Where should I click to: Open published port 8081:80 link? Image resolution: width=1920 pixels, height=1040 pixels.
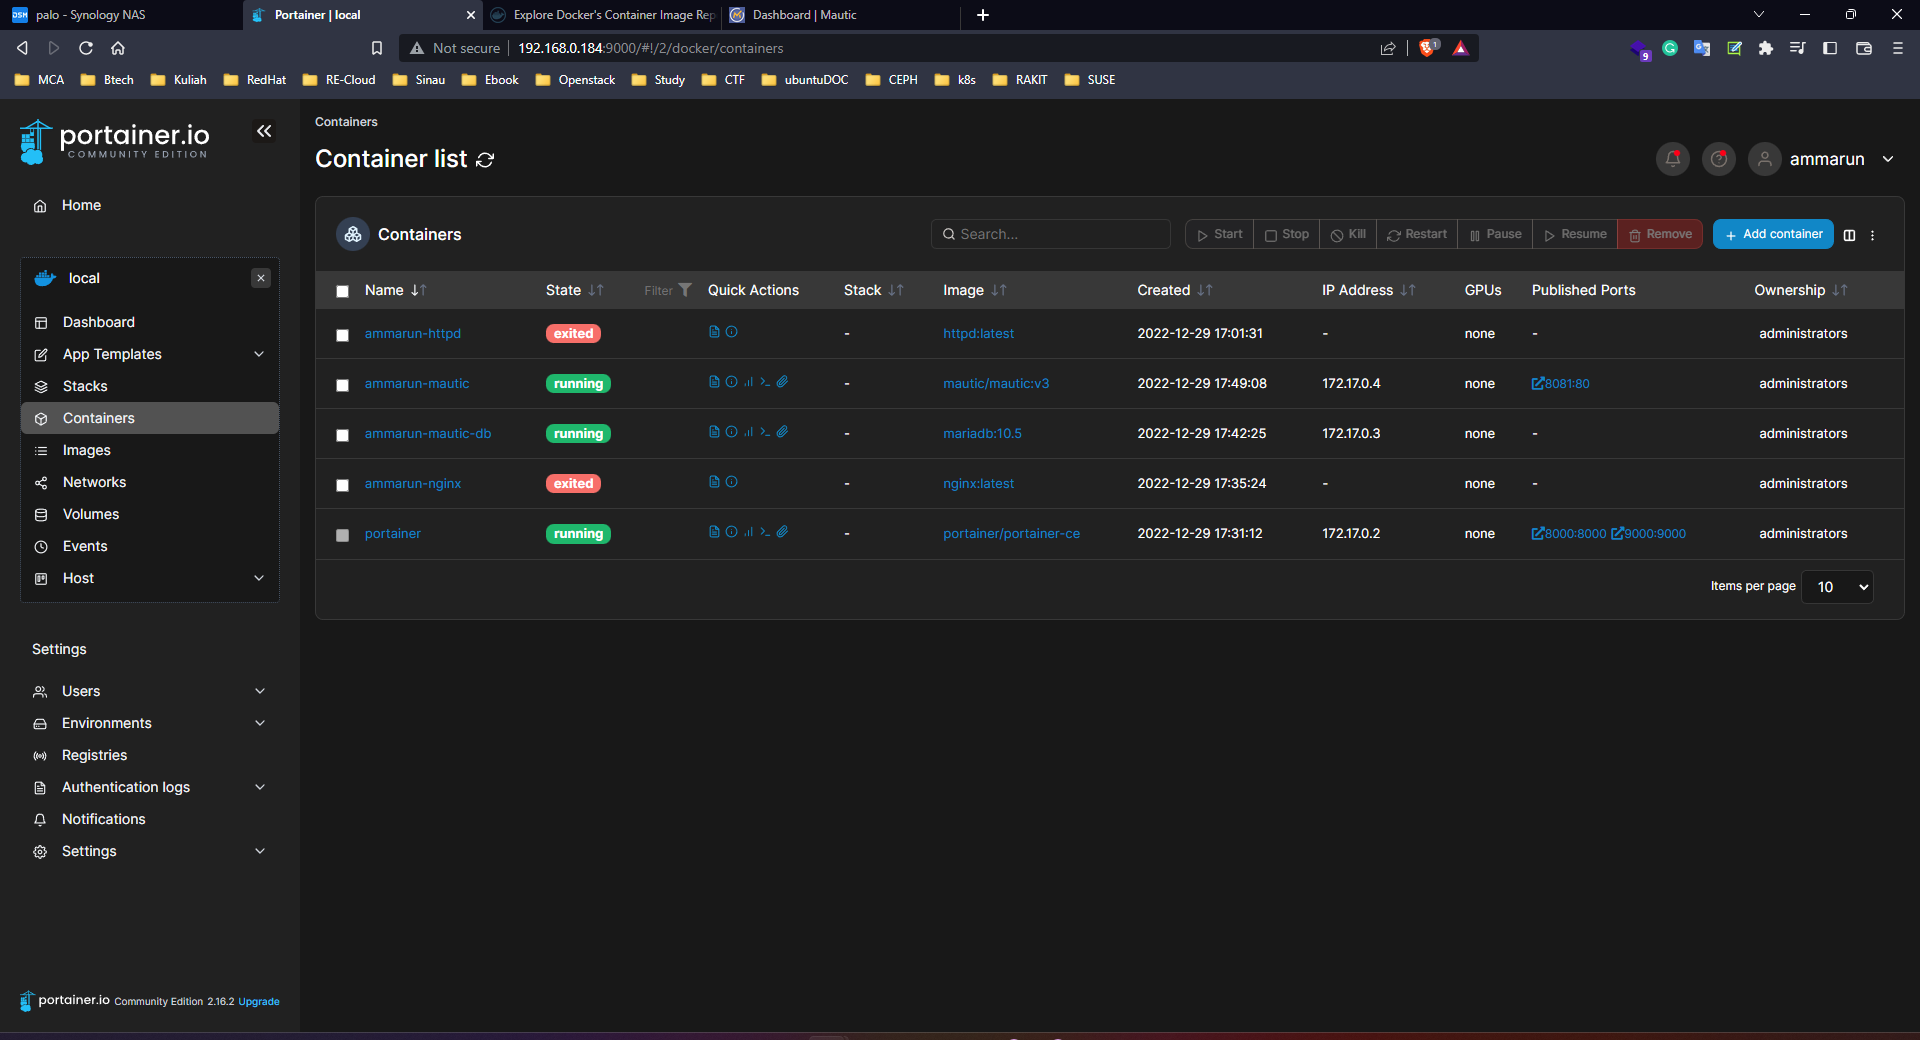[1561, 383]
